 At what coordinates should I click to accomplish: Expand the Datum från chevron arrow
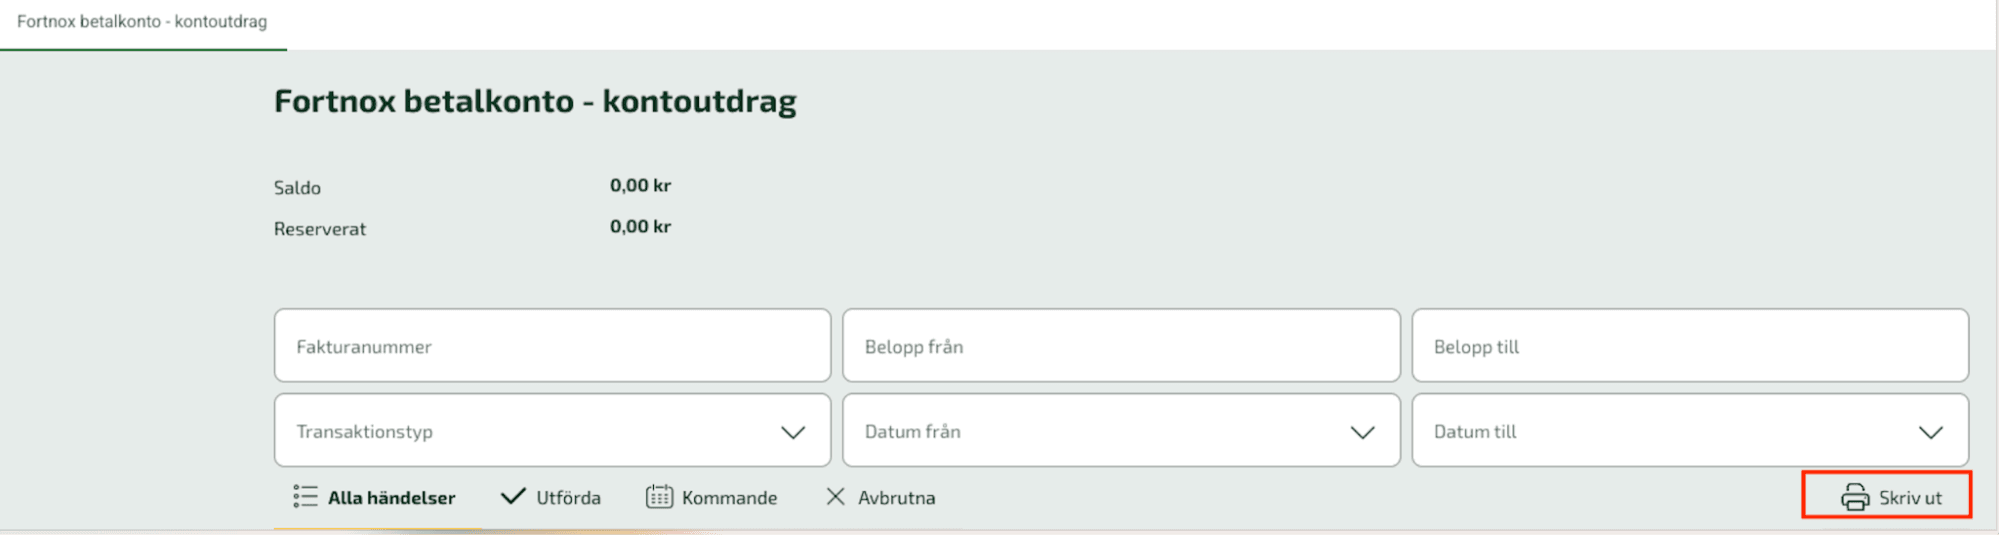pos(1362,432)
